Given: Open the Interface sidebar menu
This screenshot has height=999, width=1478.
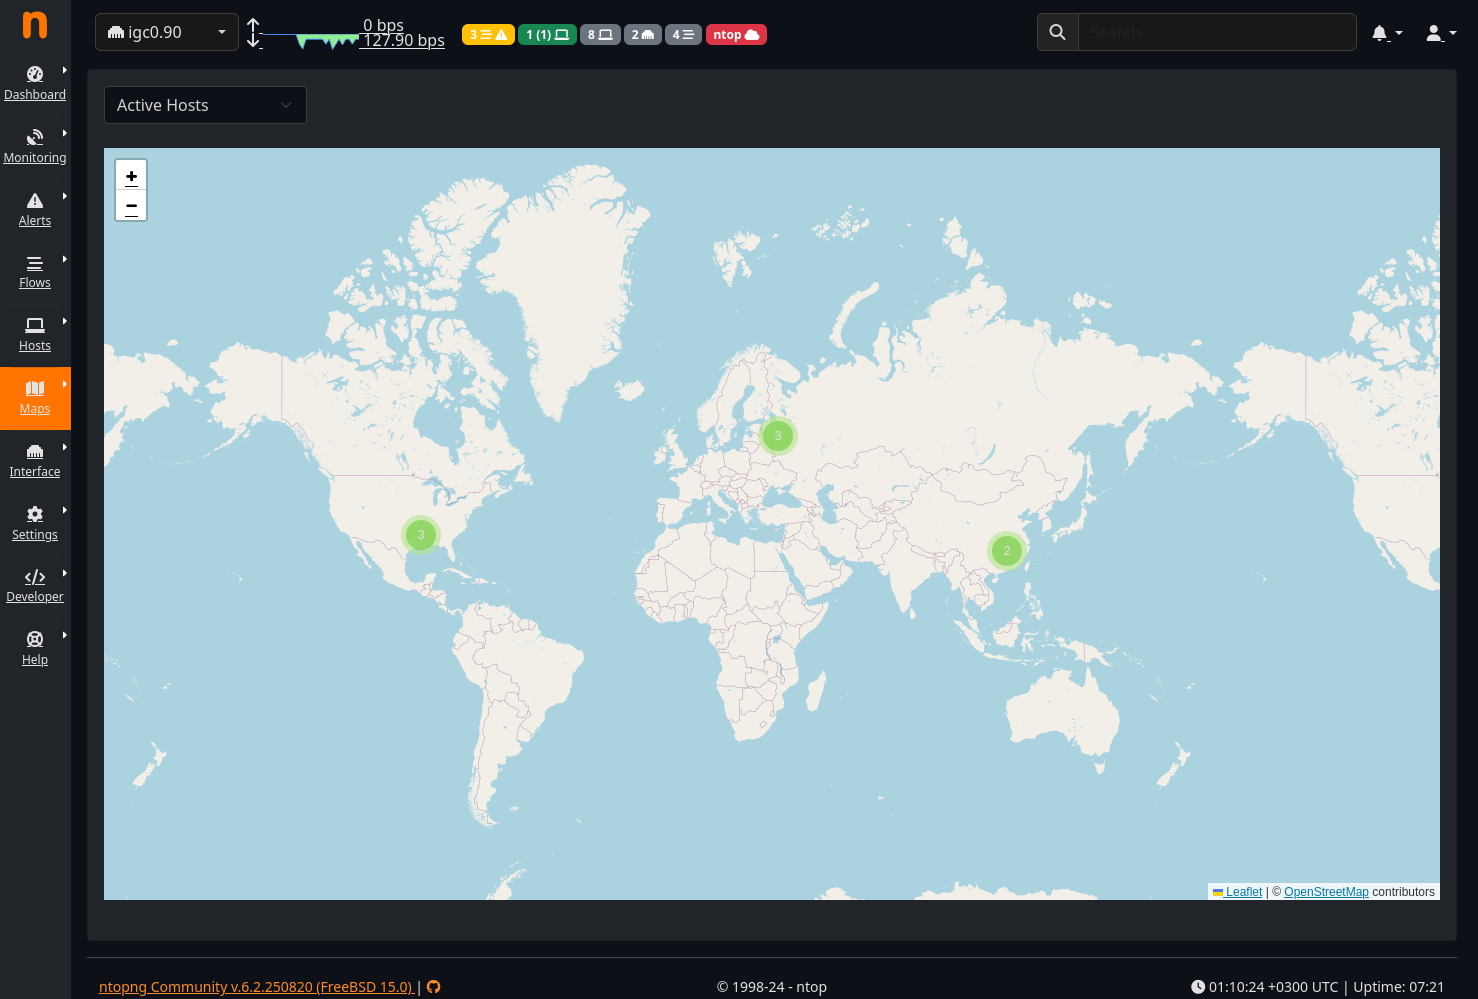Looking at the screenshot, I should pyautogui.click(x=35, y=460).
